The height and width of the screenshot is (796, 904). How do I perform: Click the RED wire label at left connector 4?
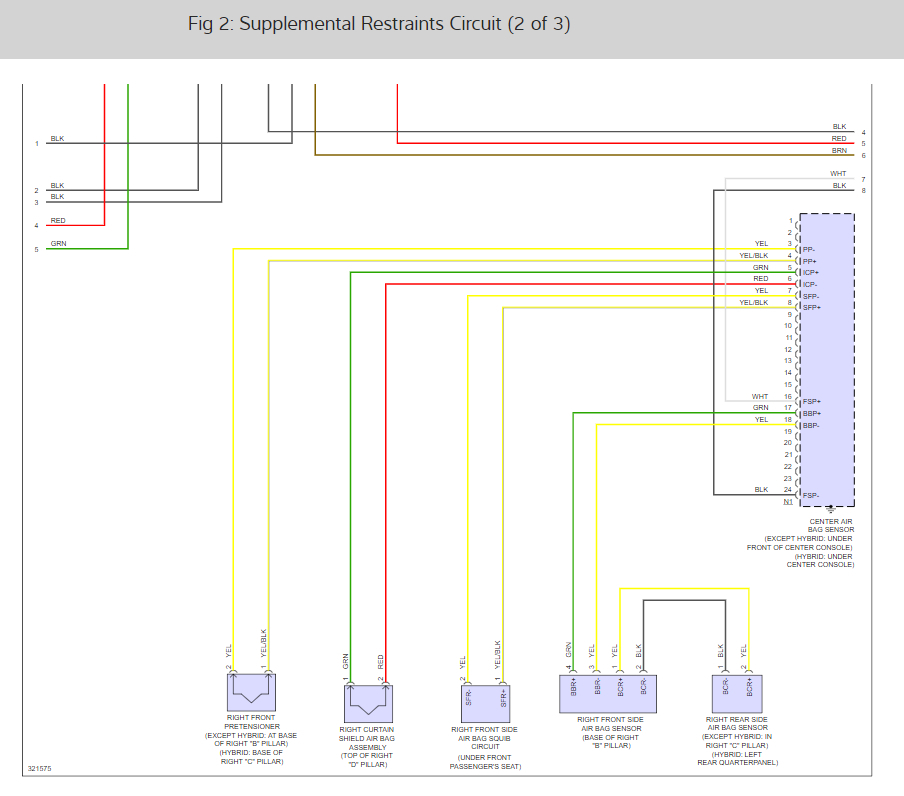[x=58, y=220]
